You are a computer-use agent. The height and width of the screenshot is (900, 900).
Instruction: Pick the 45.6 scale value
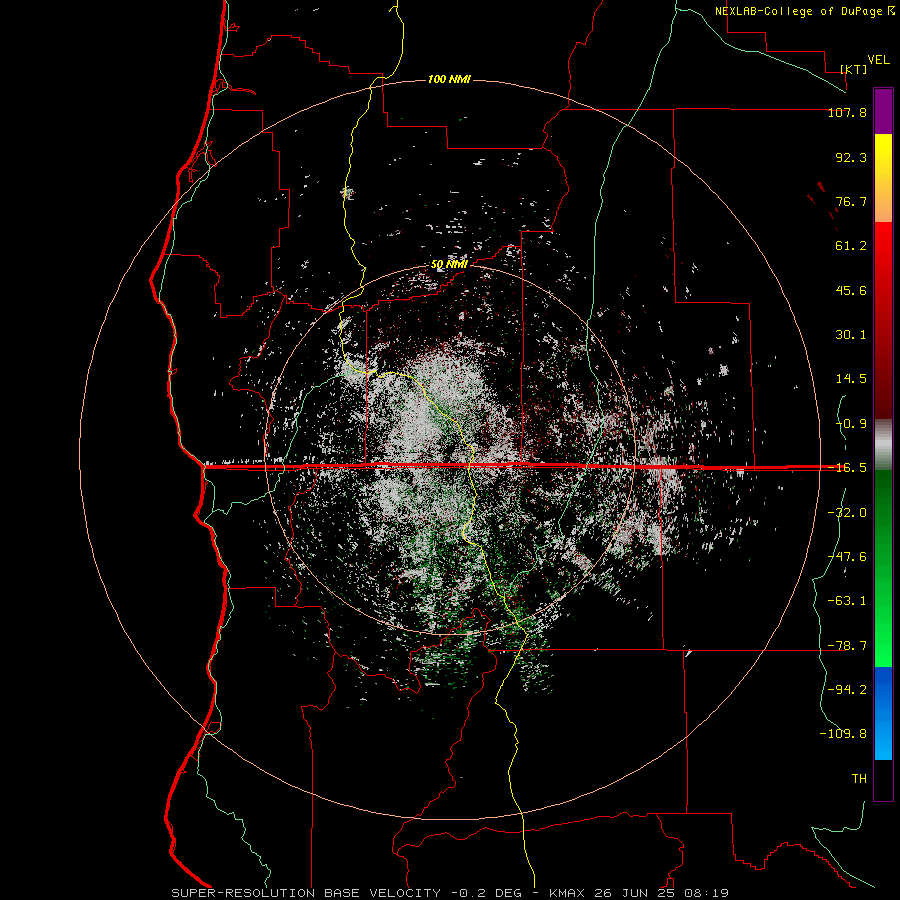pos(851,290)
